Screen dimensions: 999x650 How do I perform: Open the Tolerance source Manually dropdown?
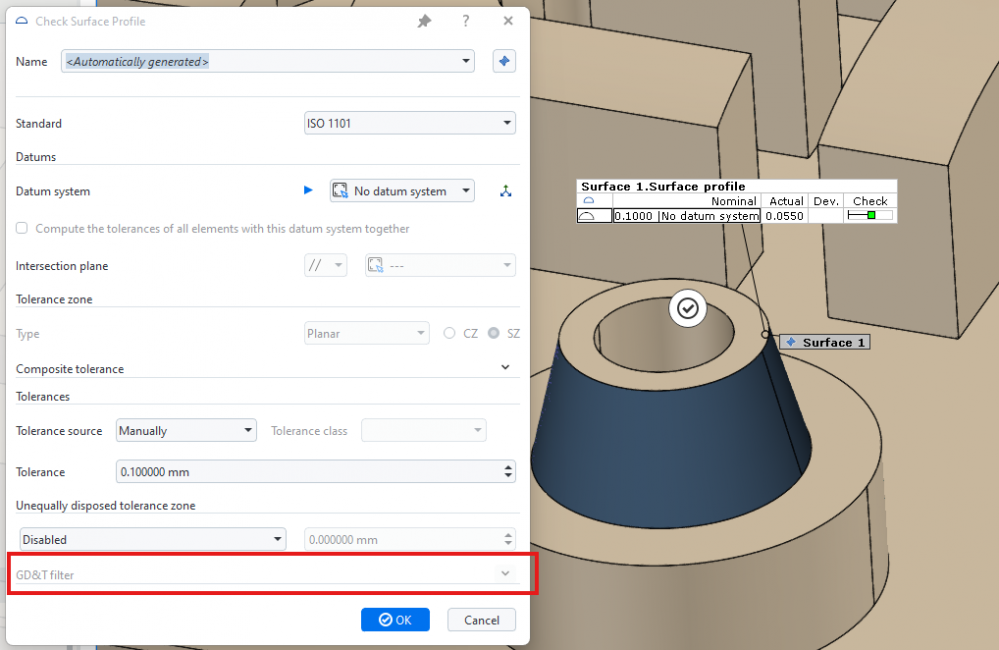coord(186,431)
